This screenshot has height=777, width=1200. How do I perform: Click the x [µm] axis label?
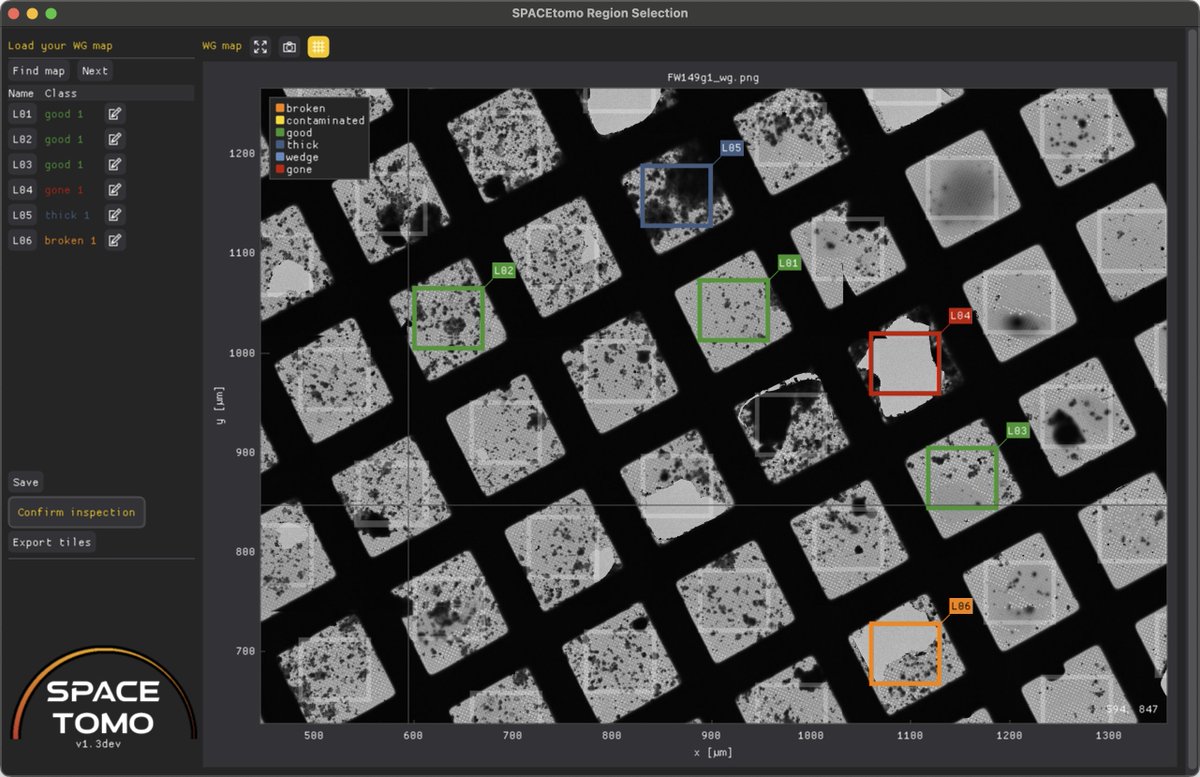[713, 751]
